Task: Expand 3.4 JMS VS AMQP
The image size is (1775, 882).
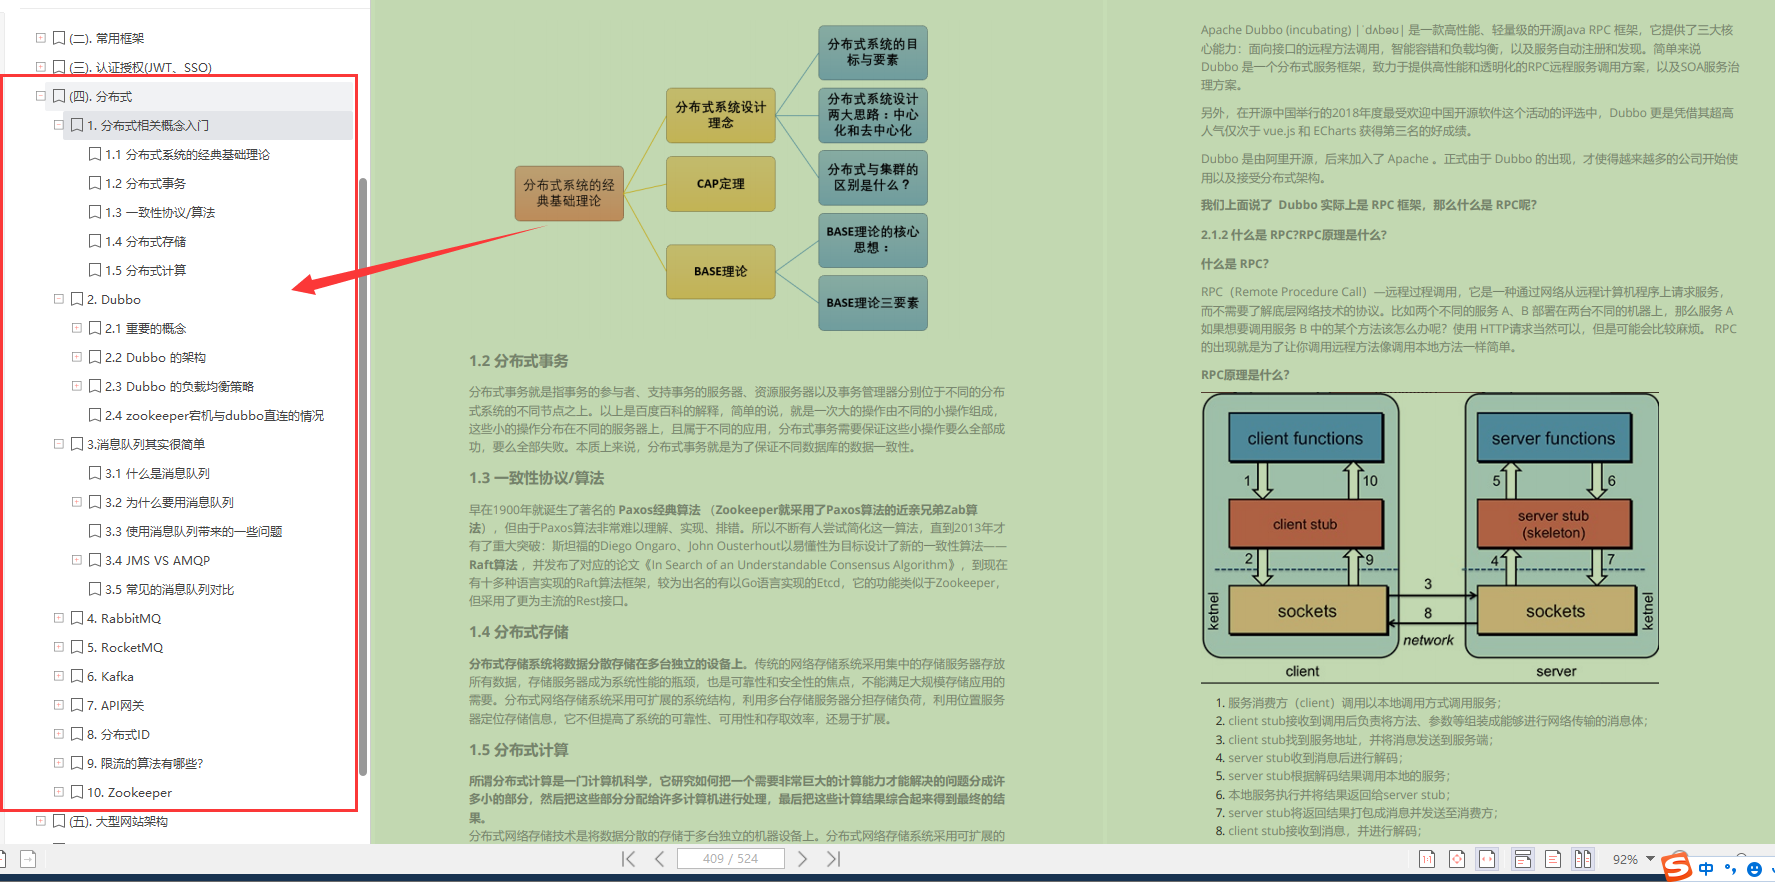Action: 77,560
